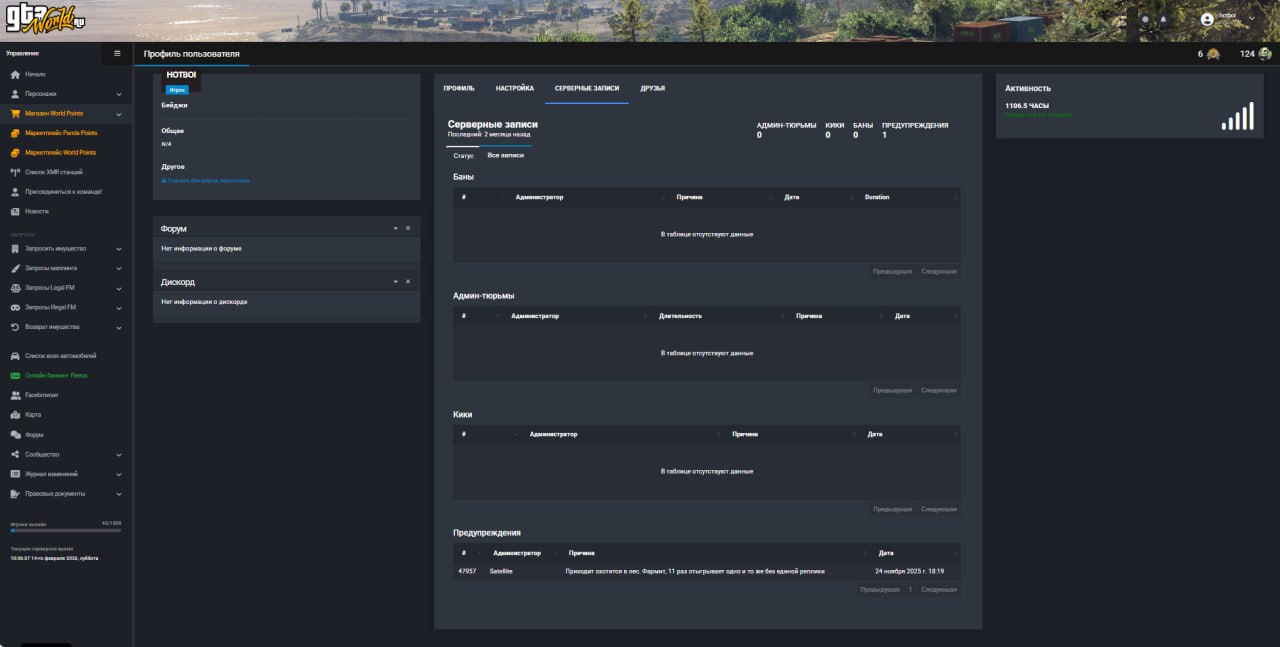Click the hotboi user avatar
This screenshot has height=647, width=1280.
tap(1207, 19)
